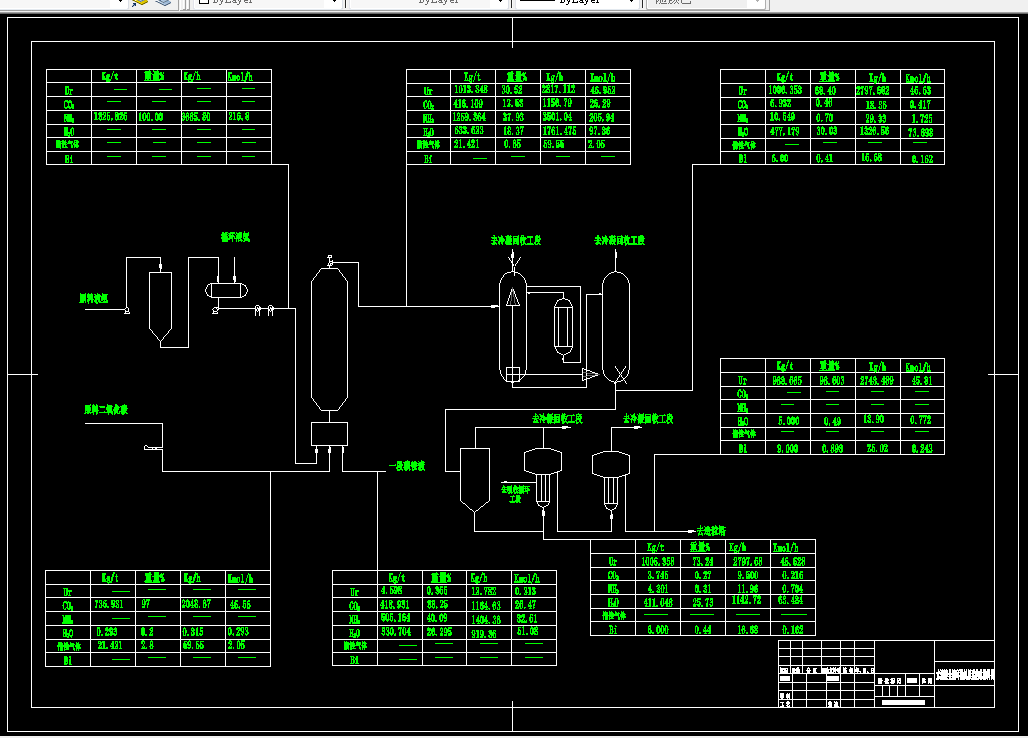Select cell value 46.56 in the bottom-left table
The width and height of the screenshot is (1028, 738).
(x=240, y=604)
